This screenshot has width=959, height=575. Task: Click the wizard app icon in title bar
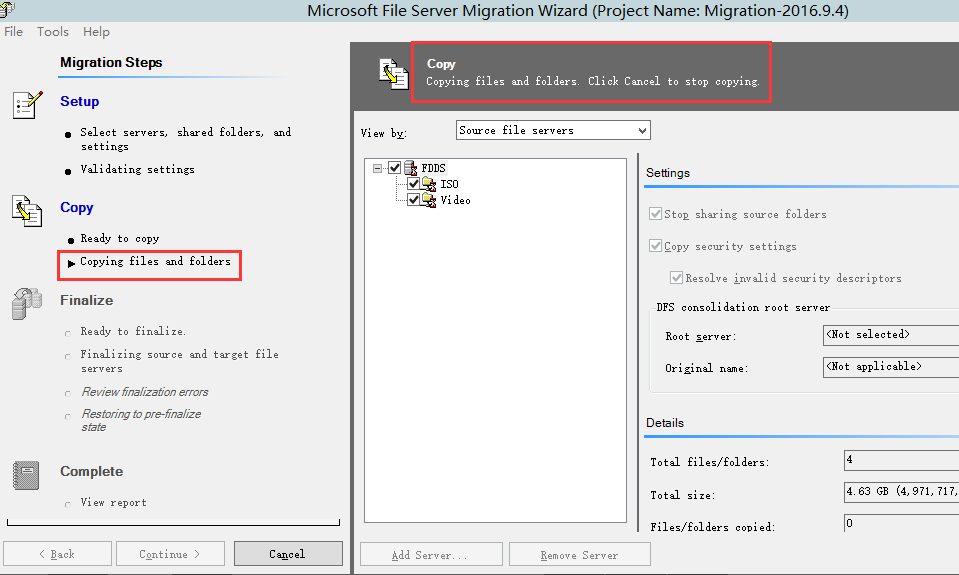pos(7,9)
